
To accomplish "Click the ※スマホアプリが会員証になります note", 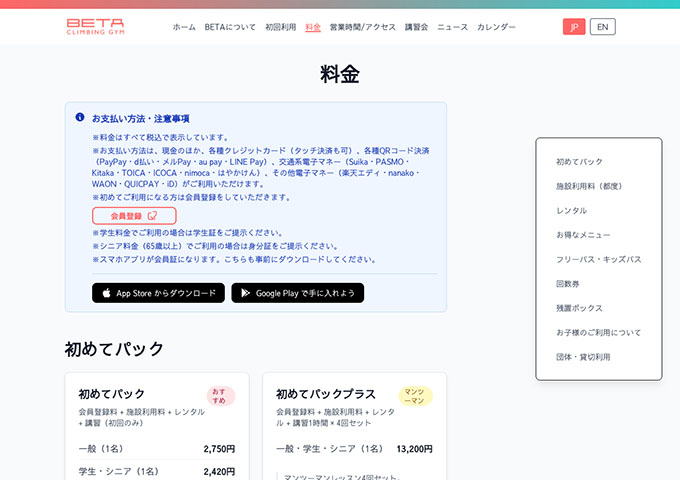I will coord(234,259).
